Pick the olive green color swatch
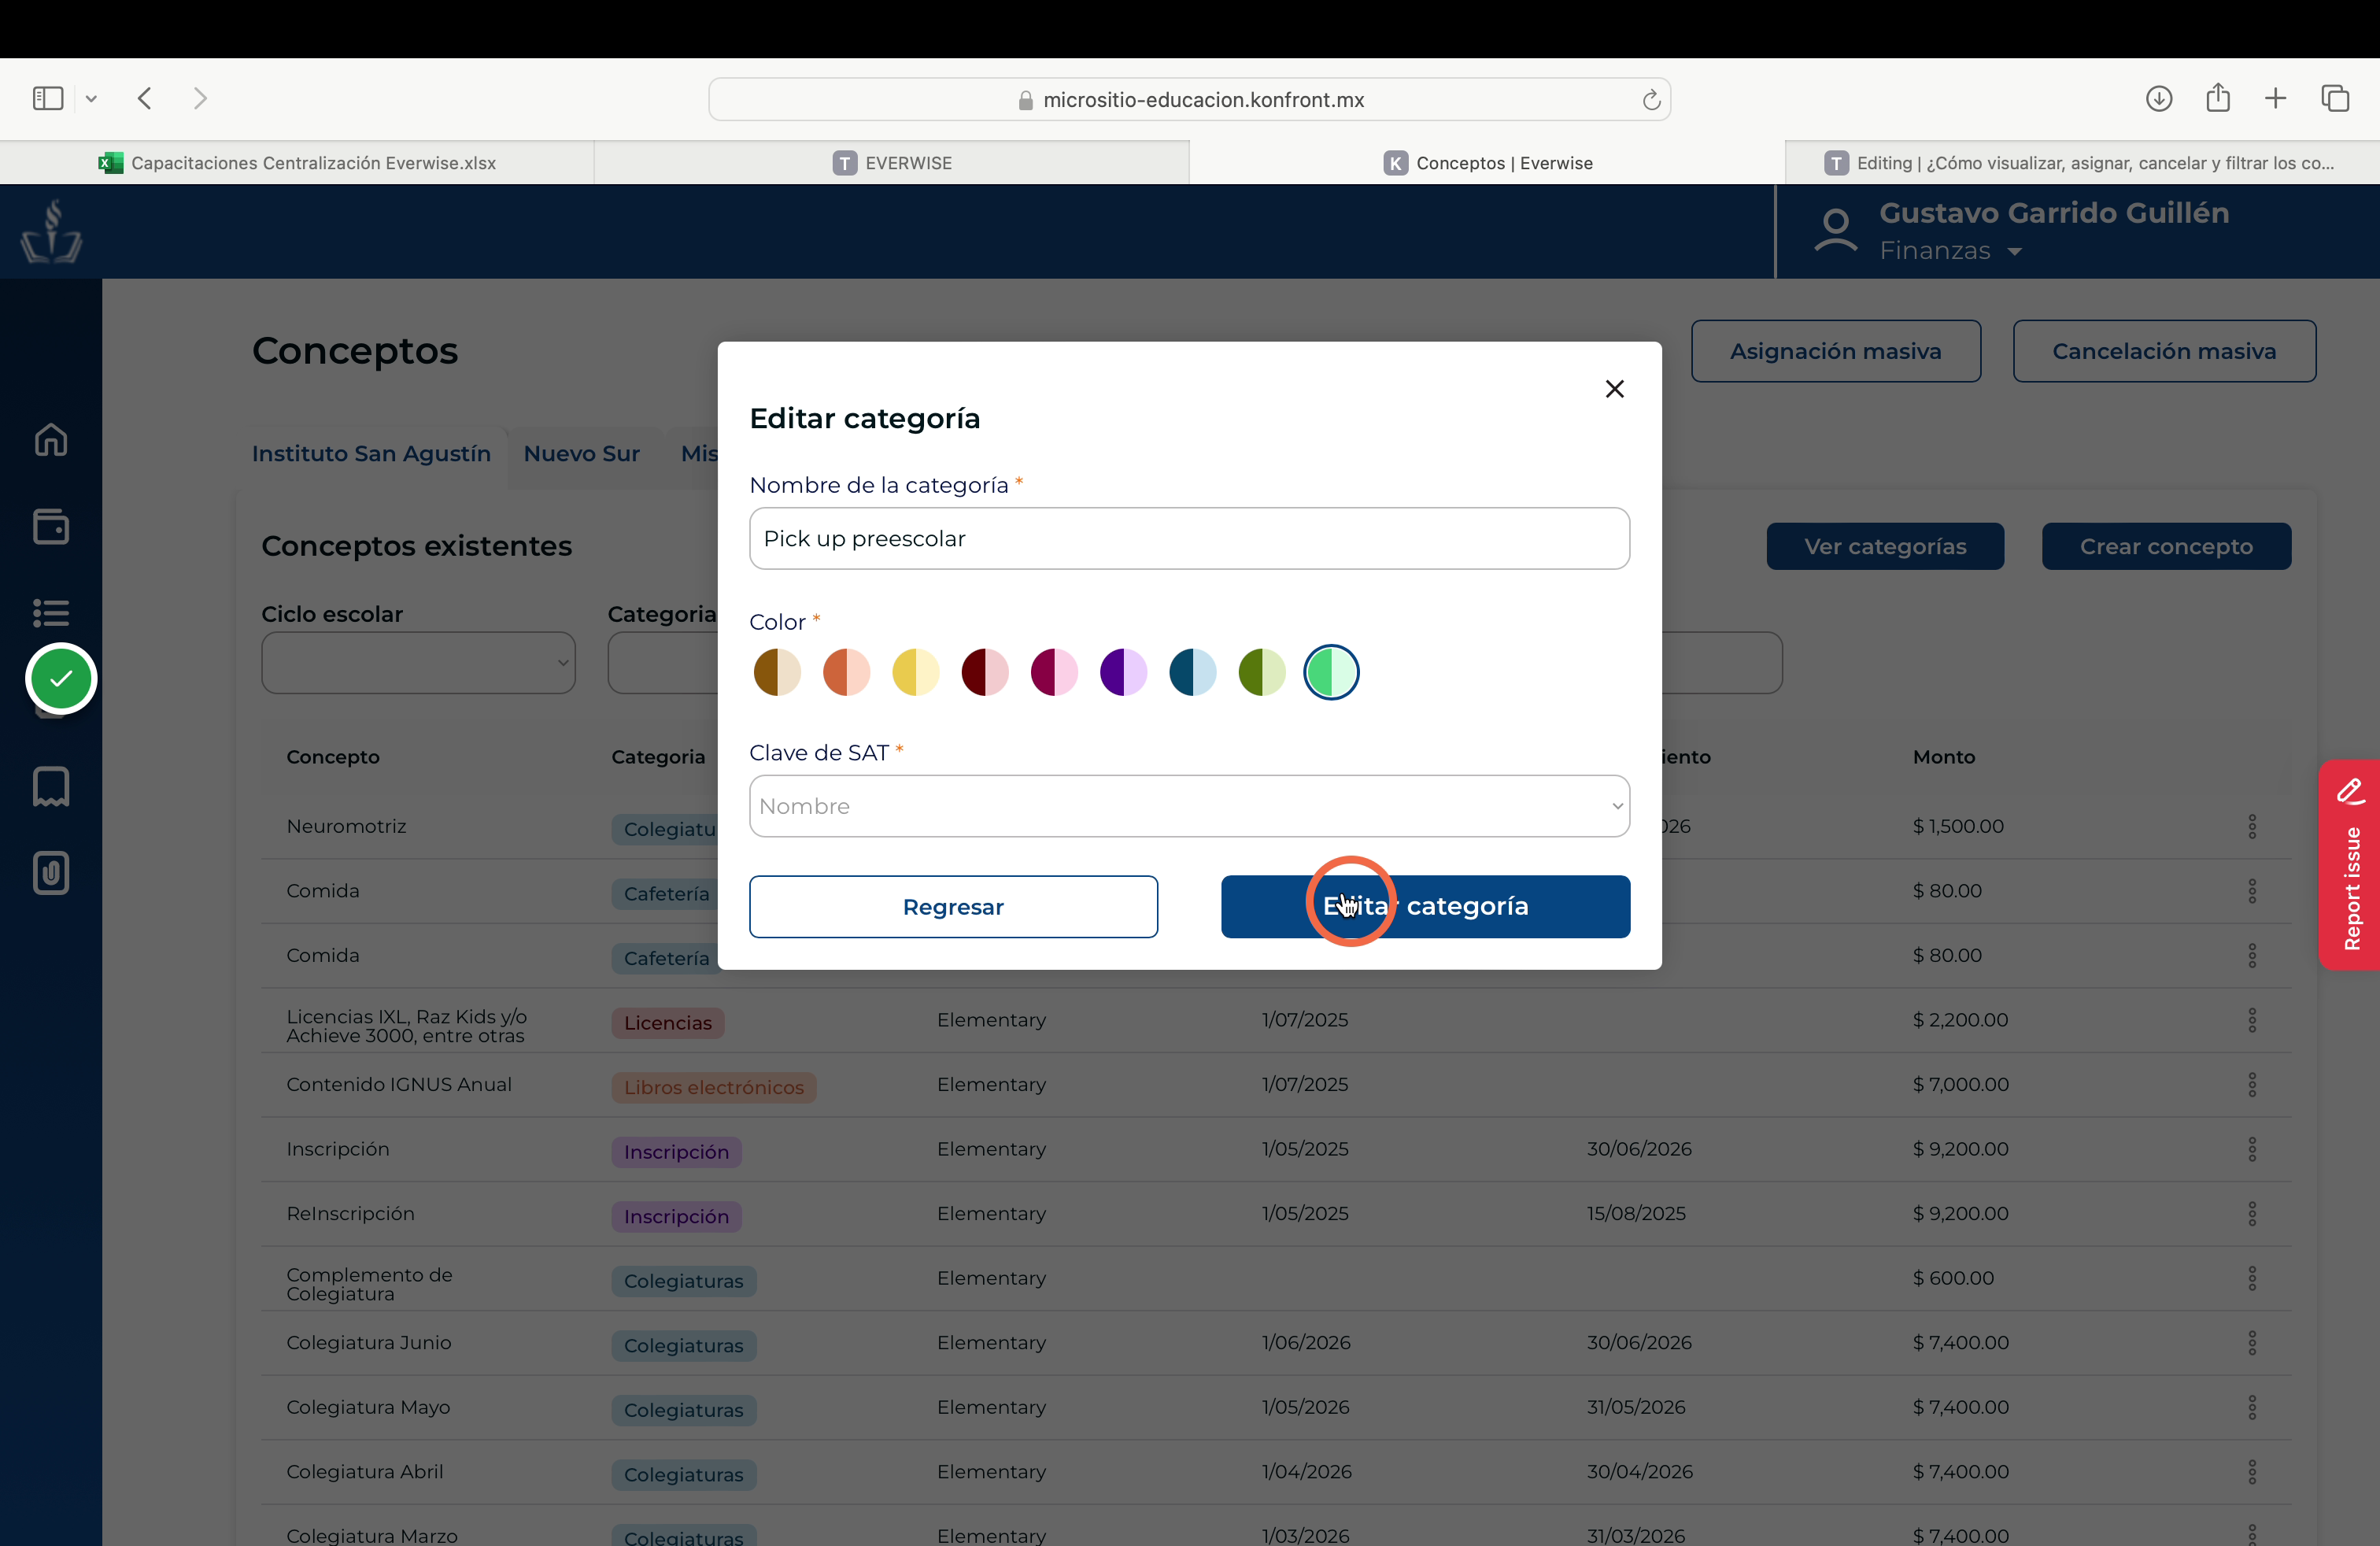2380x1546 pixels. pos(1262,672)
